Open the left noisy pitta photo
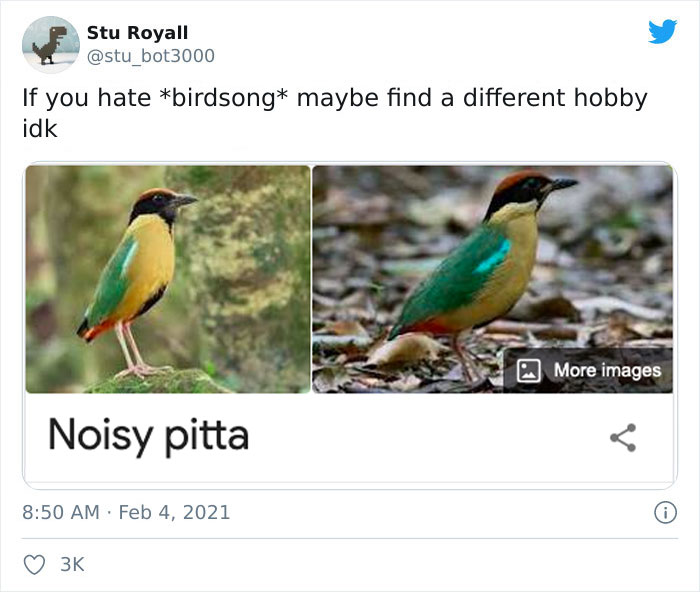The image size is (700, 592). click(168, 279)
